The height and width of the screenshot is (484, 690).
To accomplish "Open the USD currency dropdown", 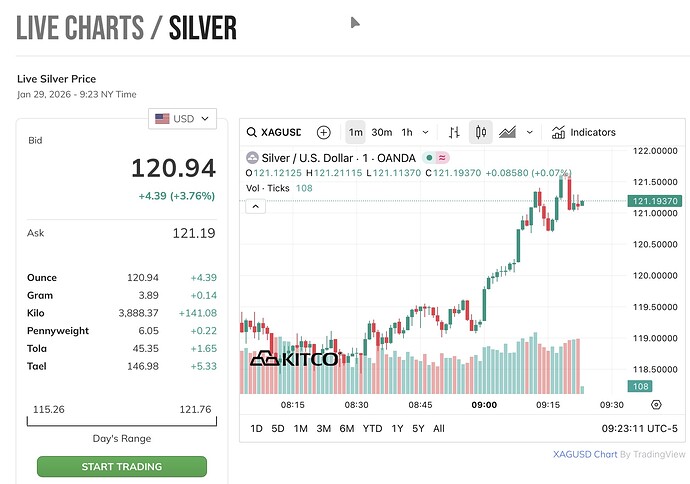I will (x=183, y=119).
